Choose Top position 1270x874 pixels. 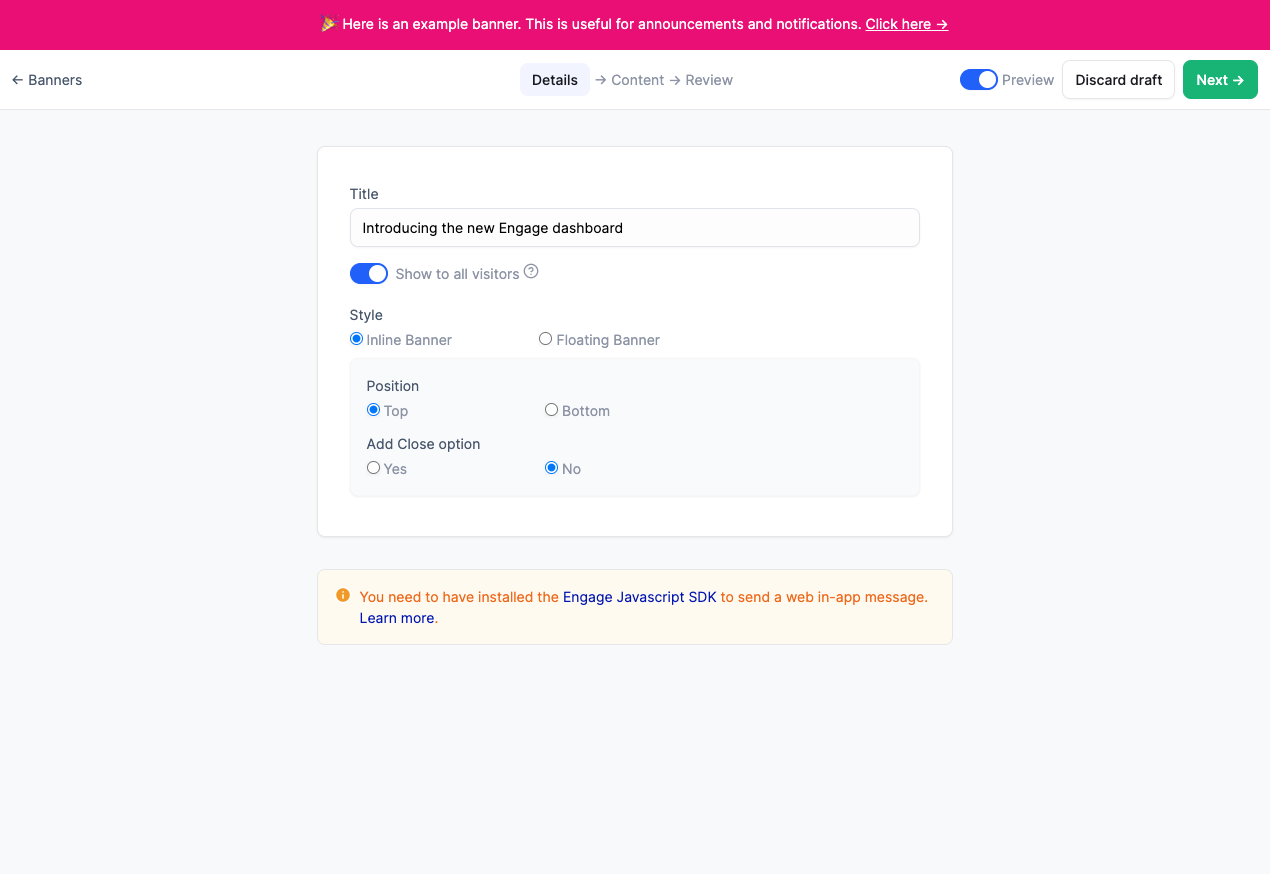pos(373,410)
